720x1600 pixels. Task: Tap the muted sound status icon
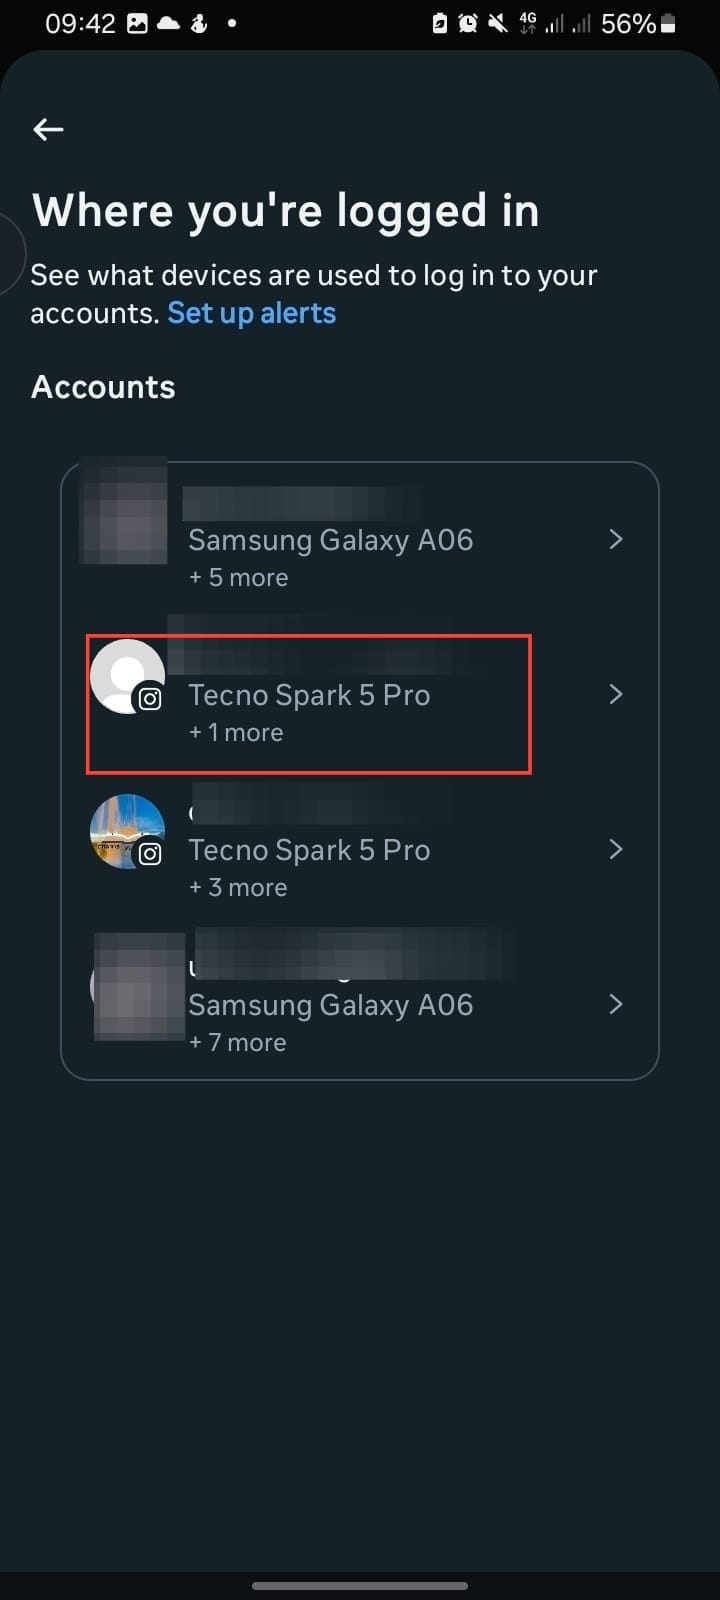pyautogui.click(x=497, y=24)
